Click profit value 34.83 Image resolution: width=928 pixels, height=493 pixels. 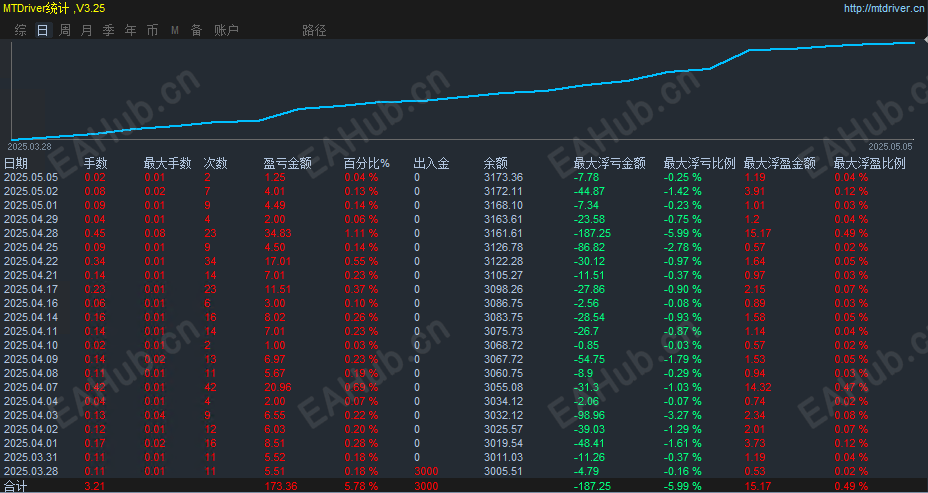coord(278,233)
